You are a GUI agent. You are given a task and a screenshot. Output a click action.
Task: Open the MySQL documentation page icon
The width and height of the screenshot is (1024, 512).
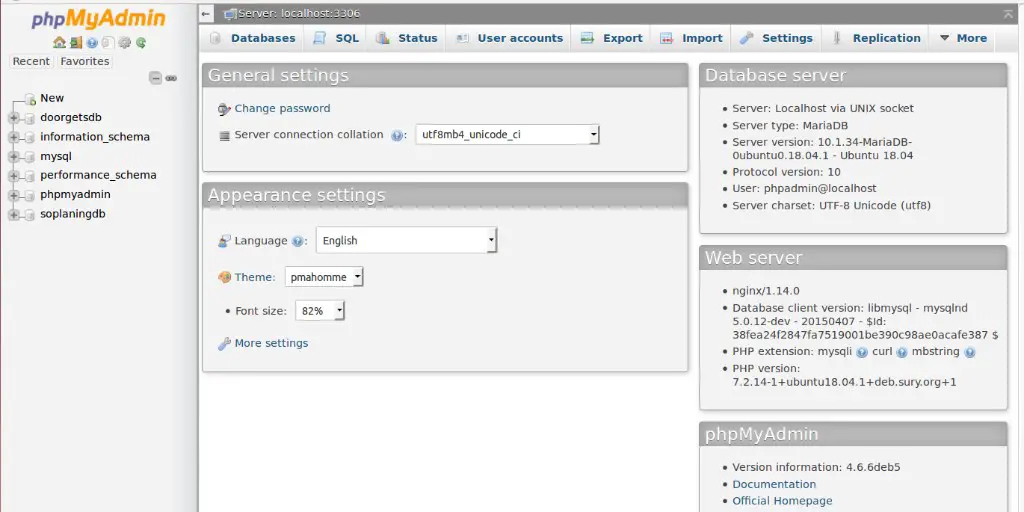coord(108,43)
